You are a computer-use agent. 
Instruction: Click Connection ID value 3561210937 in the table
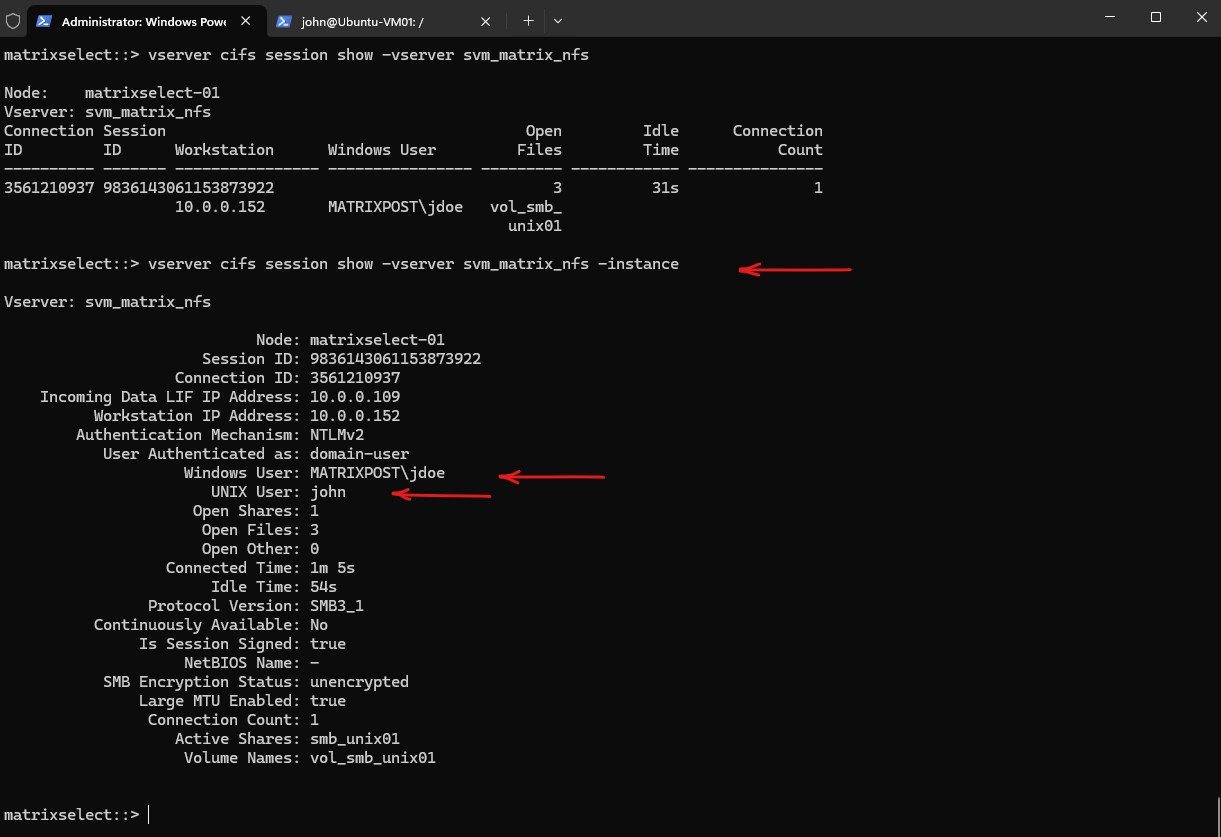(49, 188)
